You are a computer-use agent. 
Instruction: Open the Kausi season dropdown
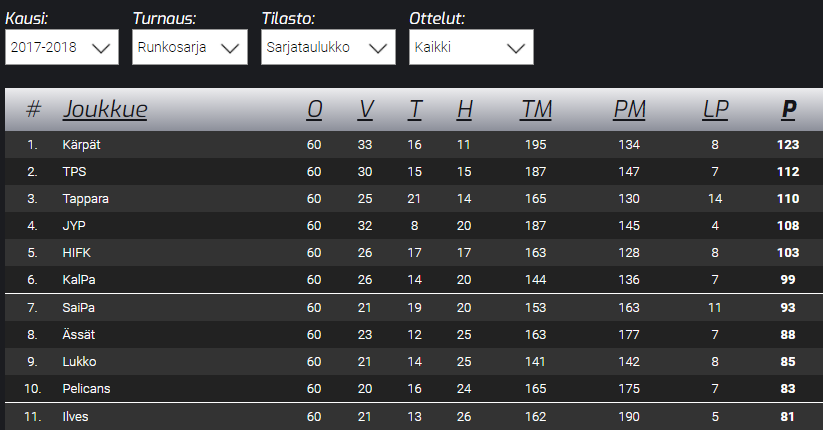click(x=62, y=47)
